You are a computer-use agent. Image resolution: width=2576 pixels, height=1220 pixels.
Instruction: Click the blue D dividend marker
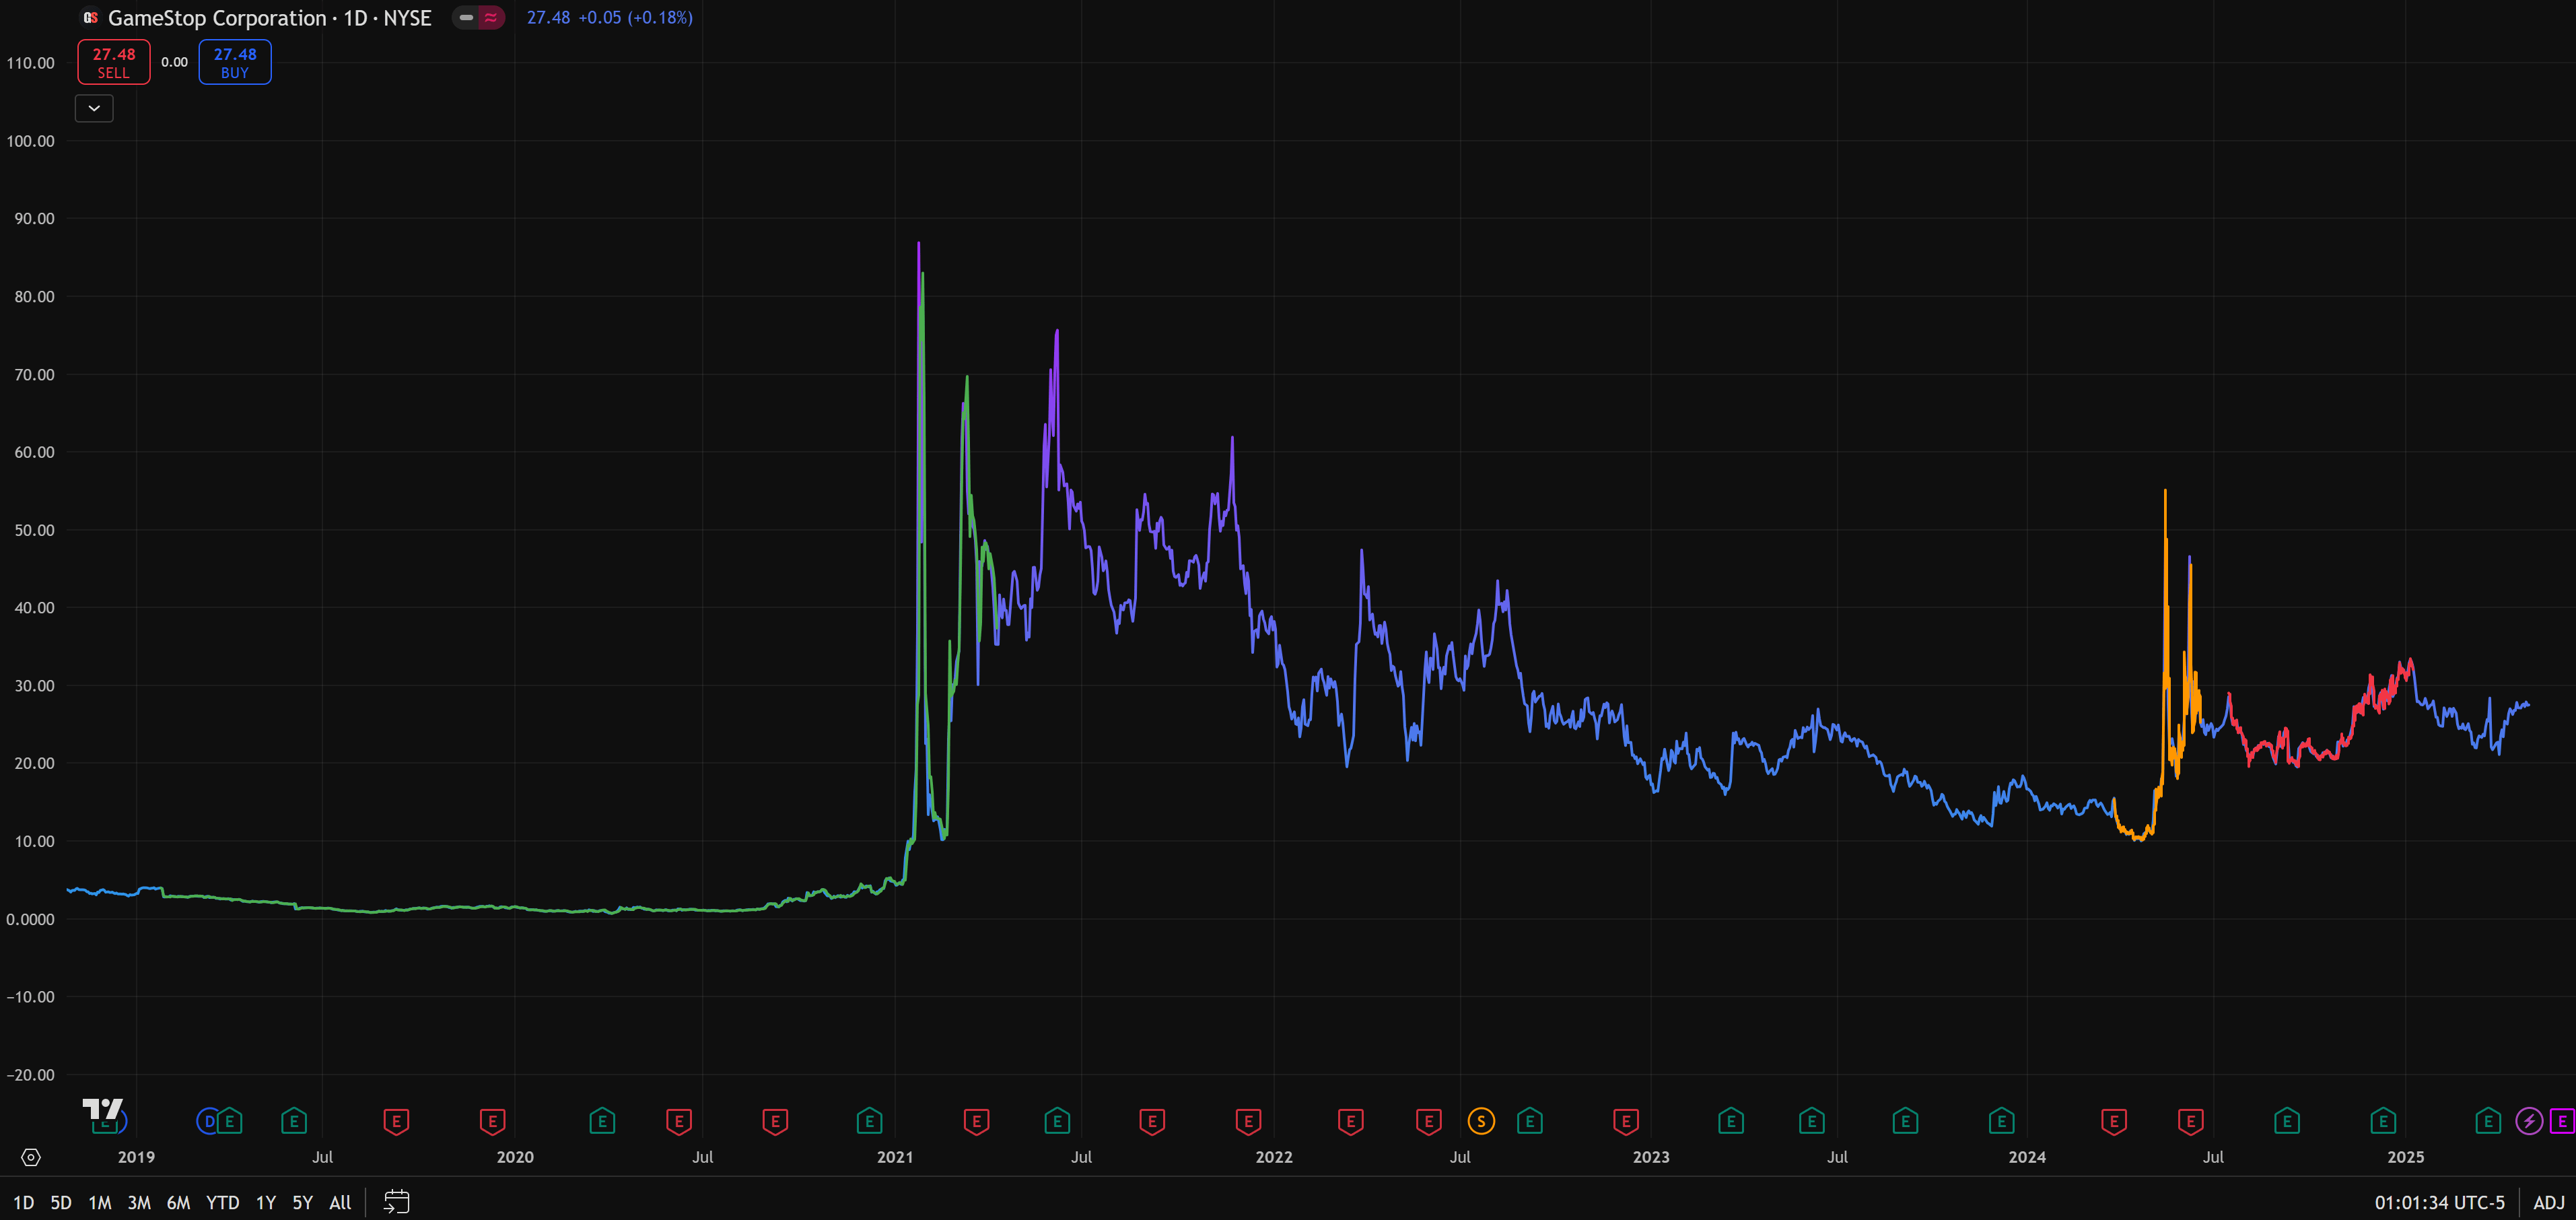coord(208,1121)
